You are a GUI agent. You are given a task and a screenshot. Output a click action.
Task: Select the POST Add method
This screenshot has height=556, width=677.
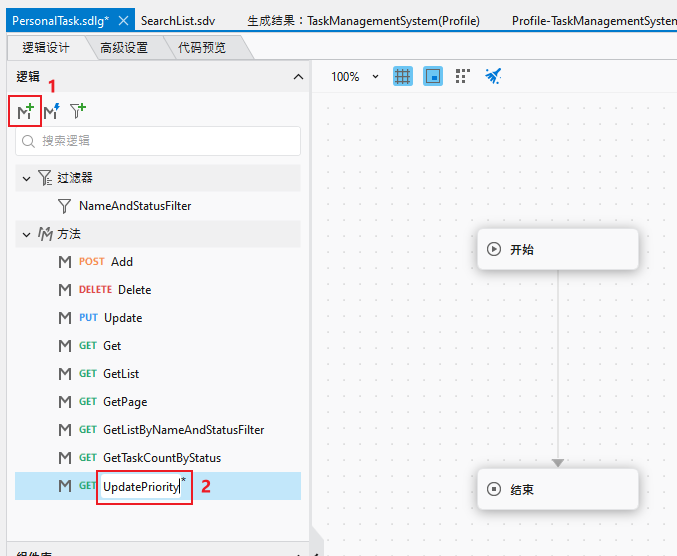(x=121, y=262)
